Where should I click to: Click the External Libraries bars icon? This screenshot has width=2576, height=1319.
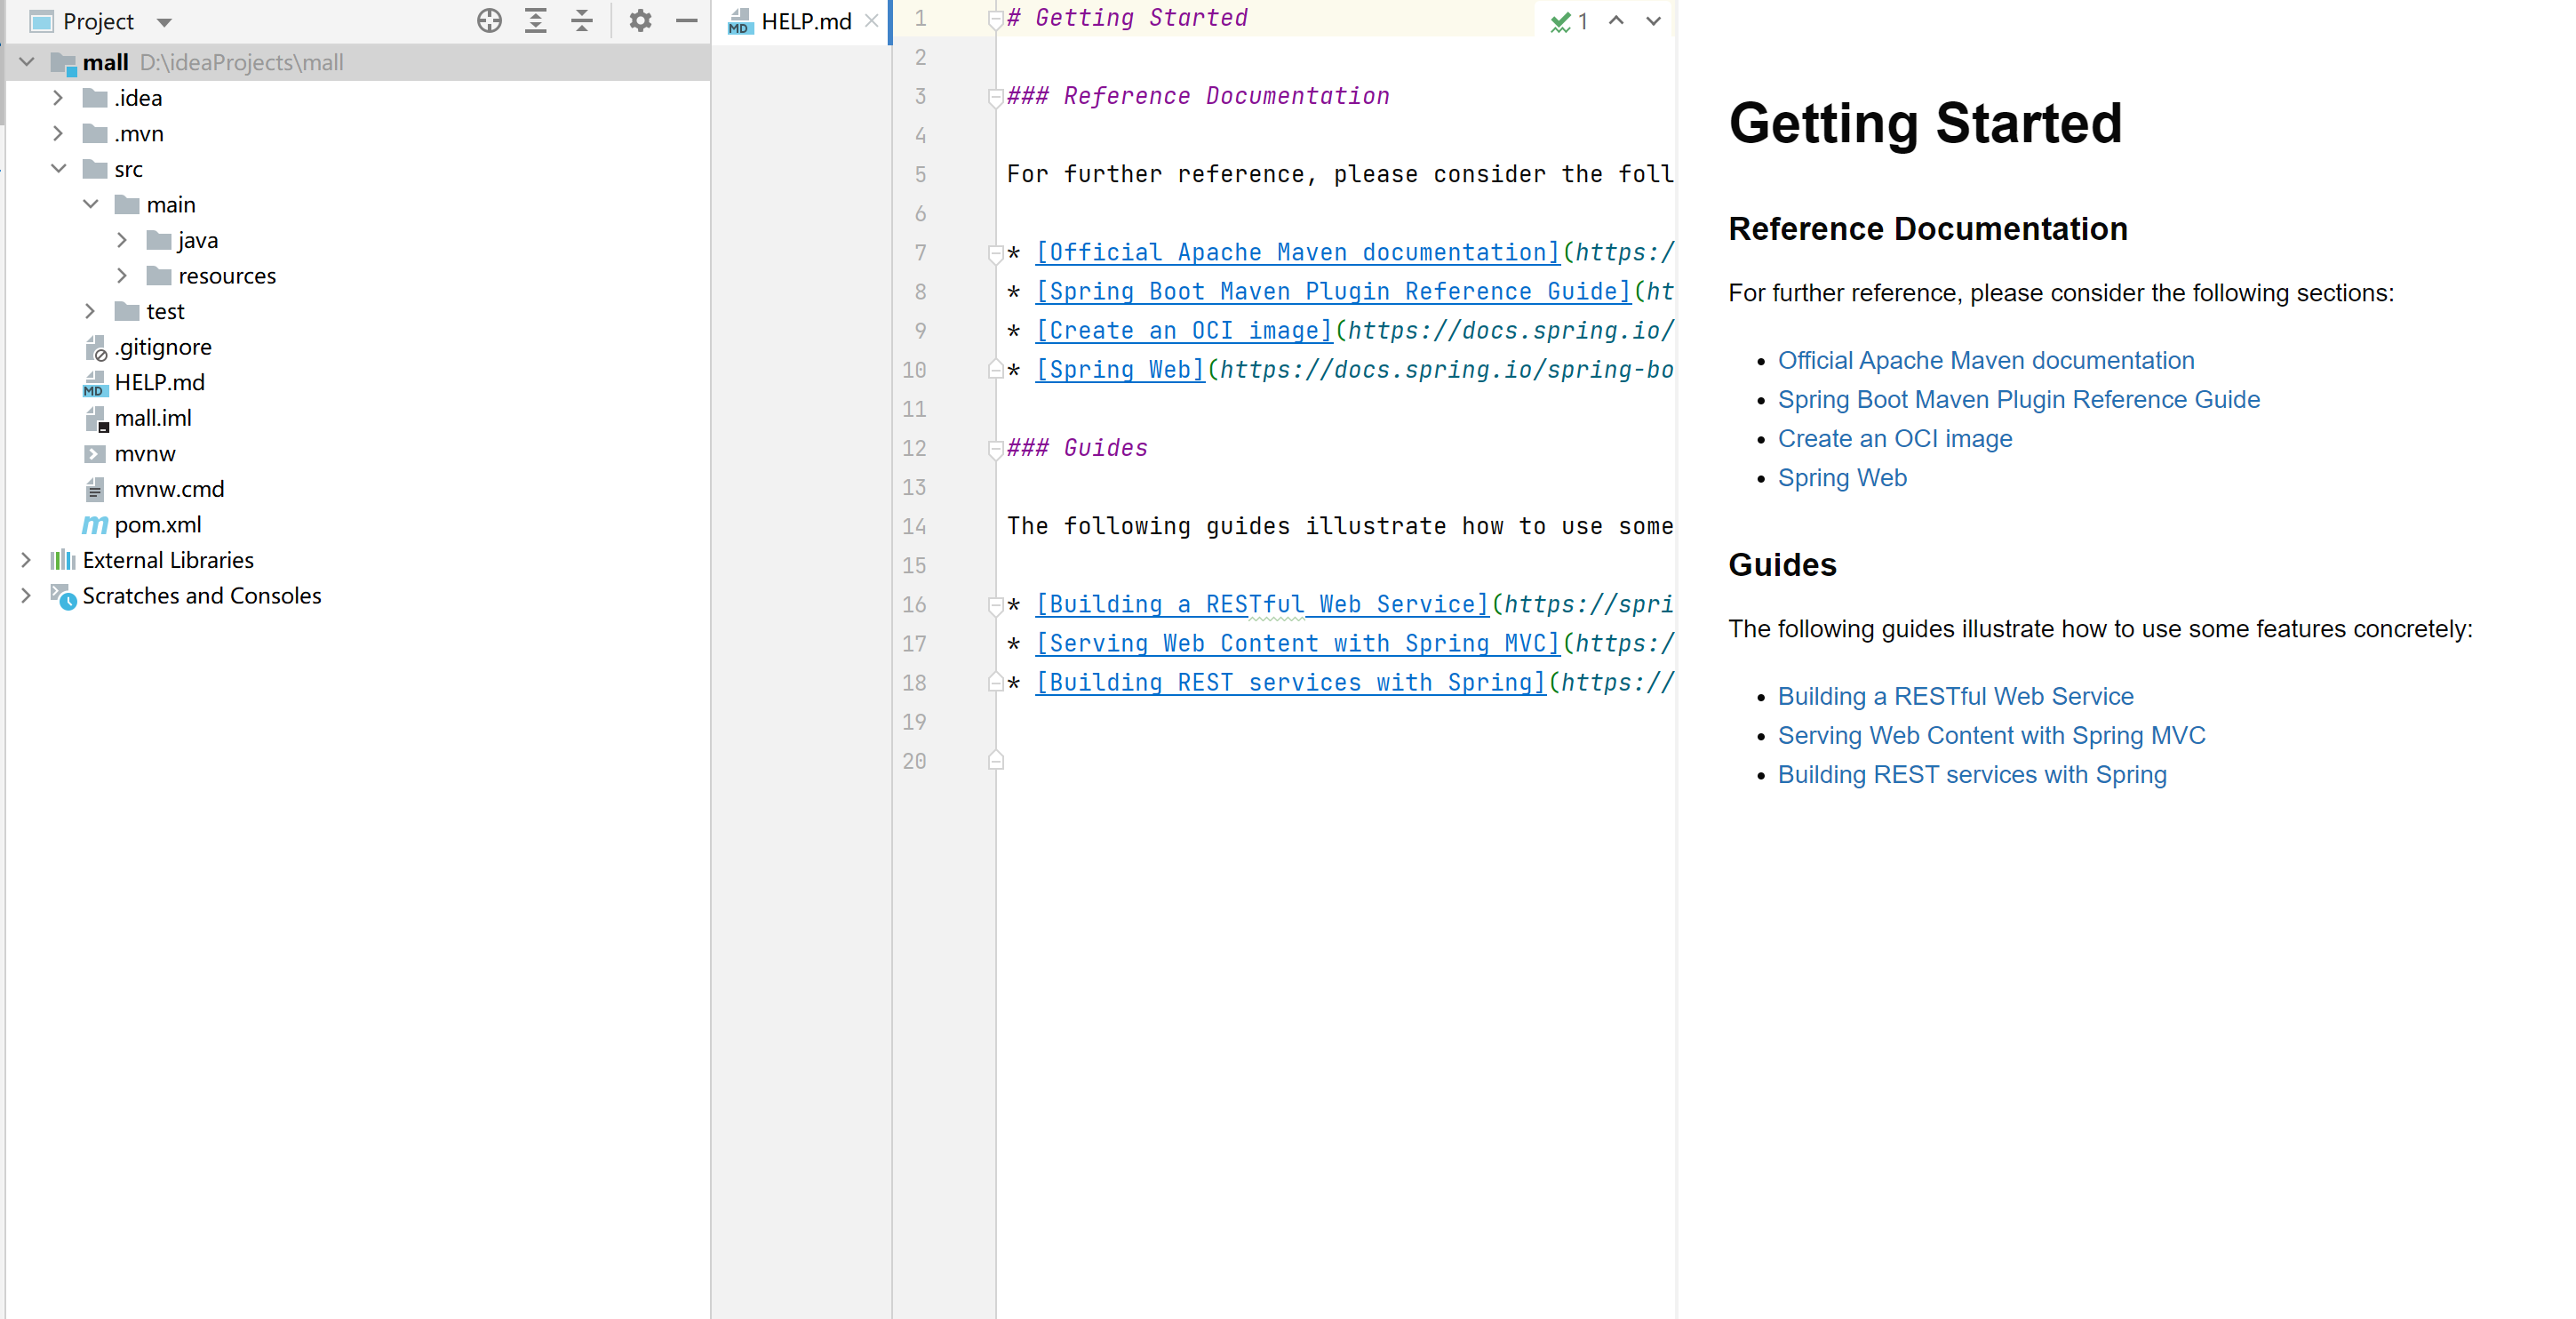pyautogui.click(x=63, y=560)
